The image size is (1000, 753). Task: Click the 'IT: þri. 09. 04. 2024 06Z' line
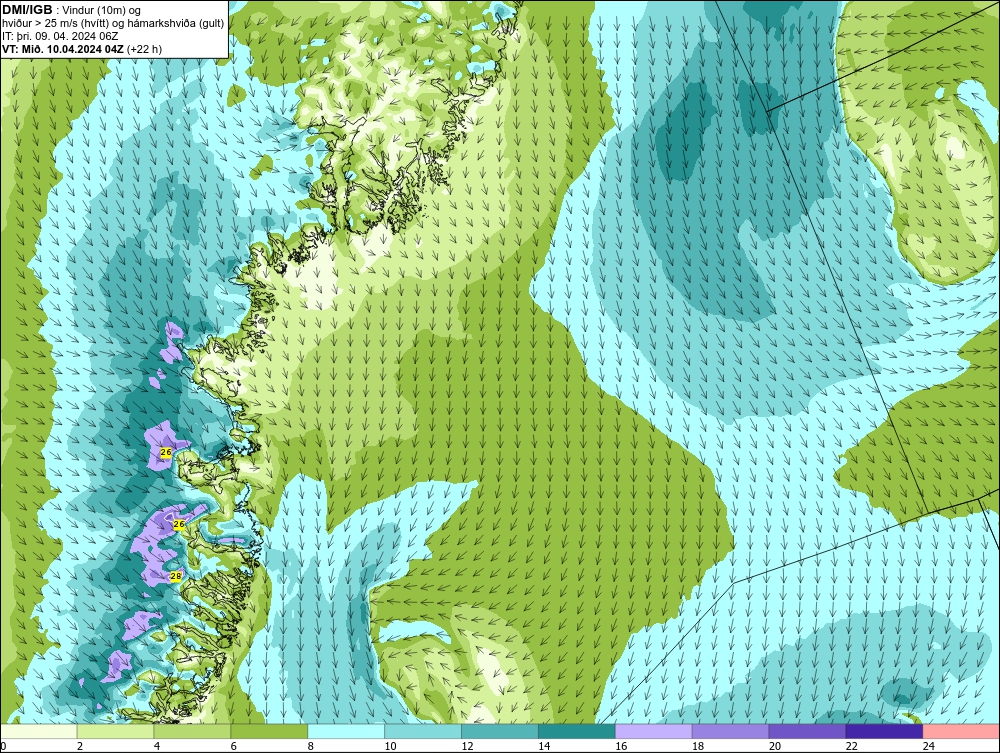pos(60,36)
